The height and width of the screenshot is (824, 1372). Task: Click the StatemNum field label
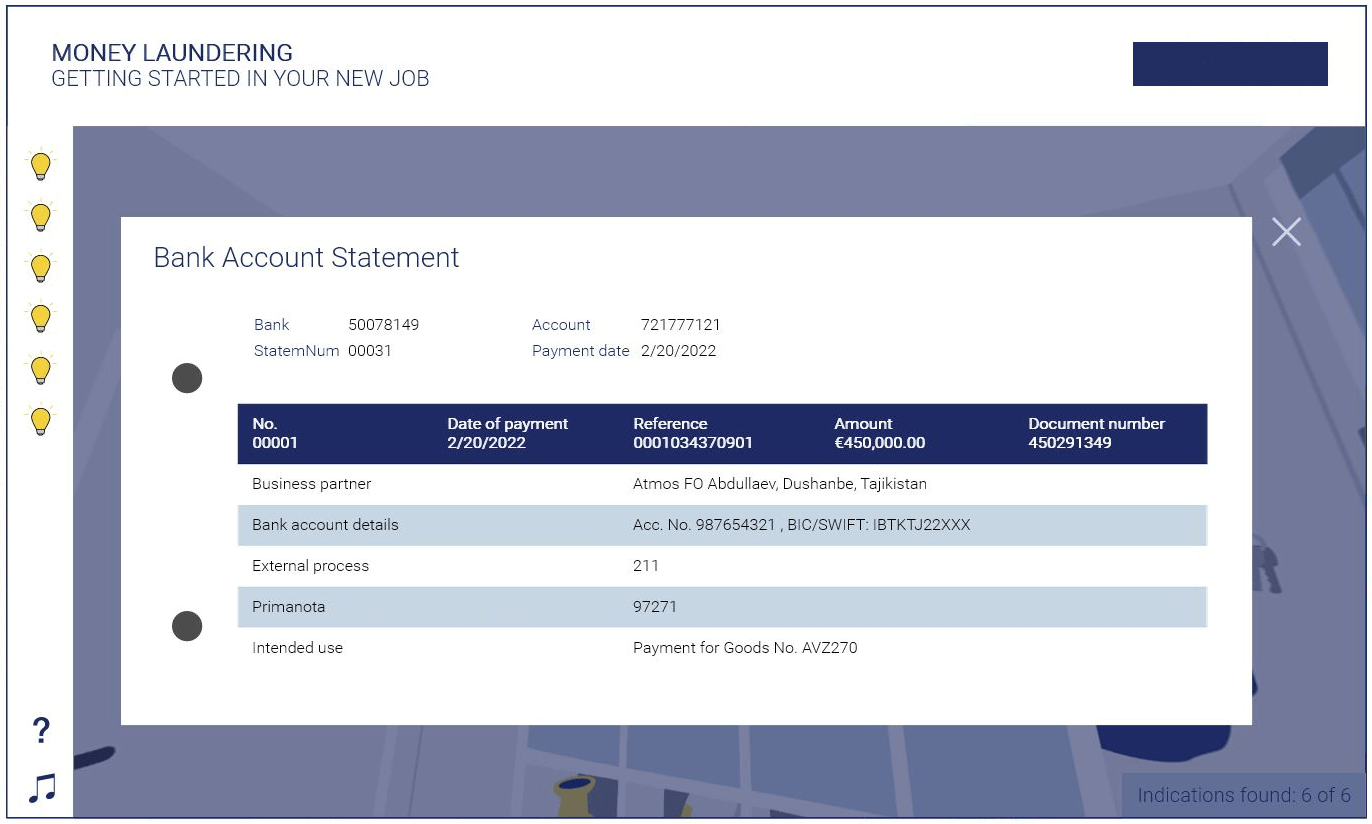pyautogui.click(x=297, y=351)
